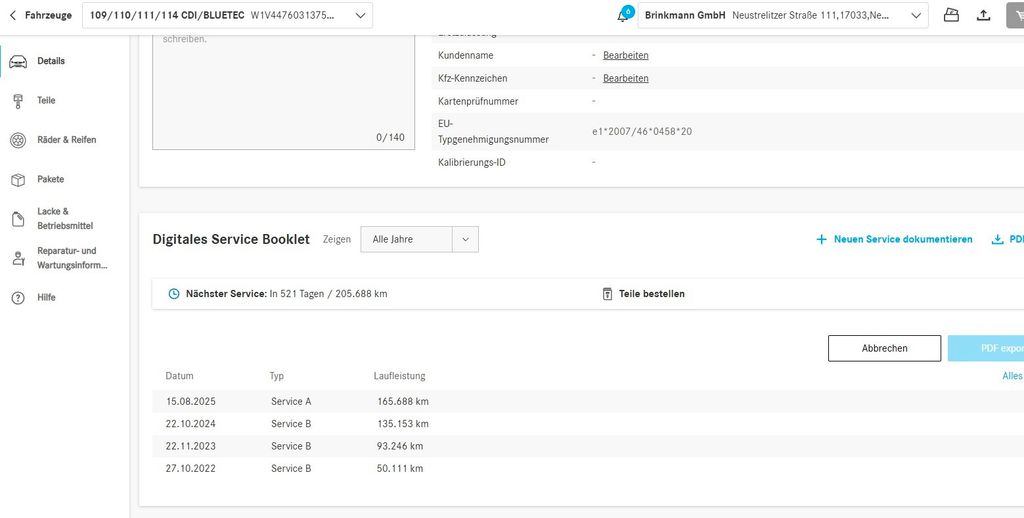Click Bearbeiten next to Kundenname
The image size is (1024, 518).
coord(625,55)
